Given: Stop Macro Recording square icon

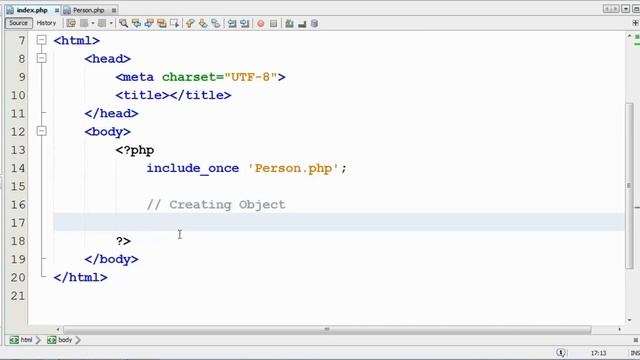Looking at the screenshot, I should click(273, 24).
